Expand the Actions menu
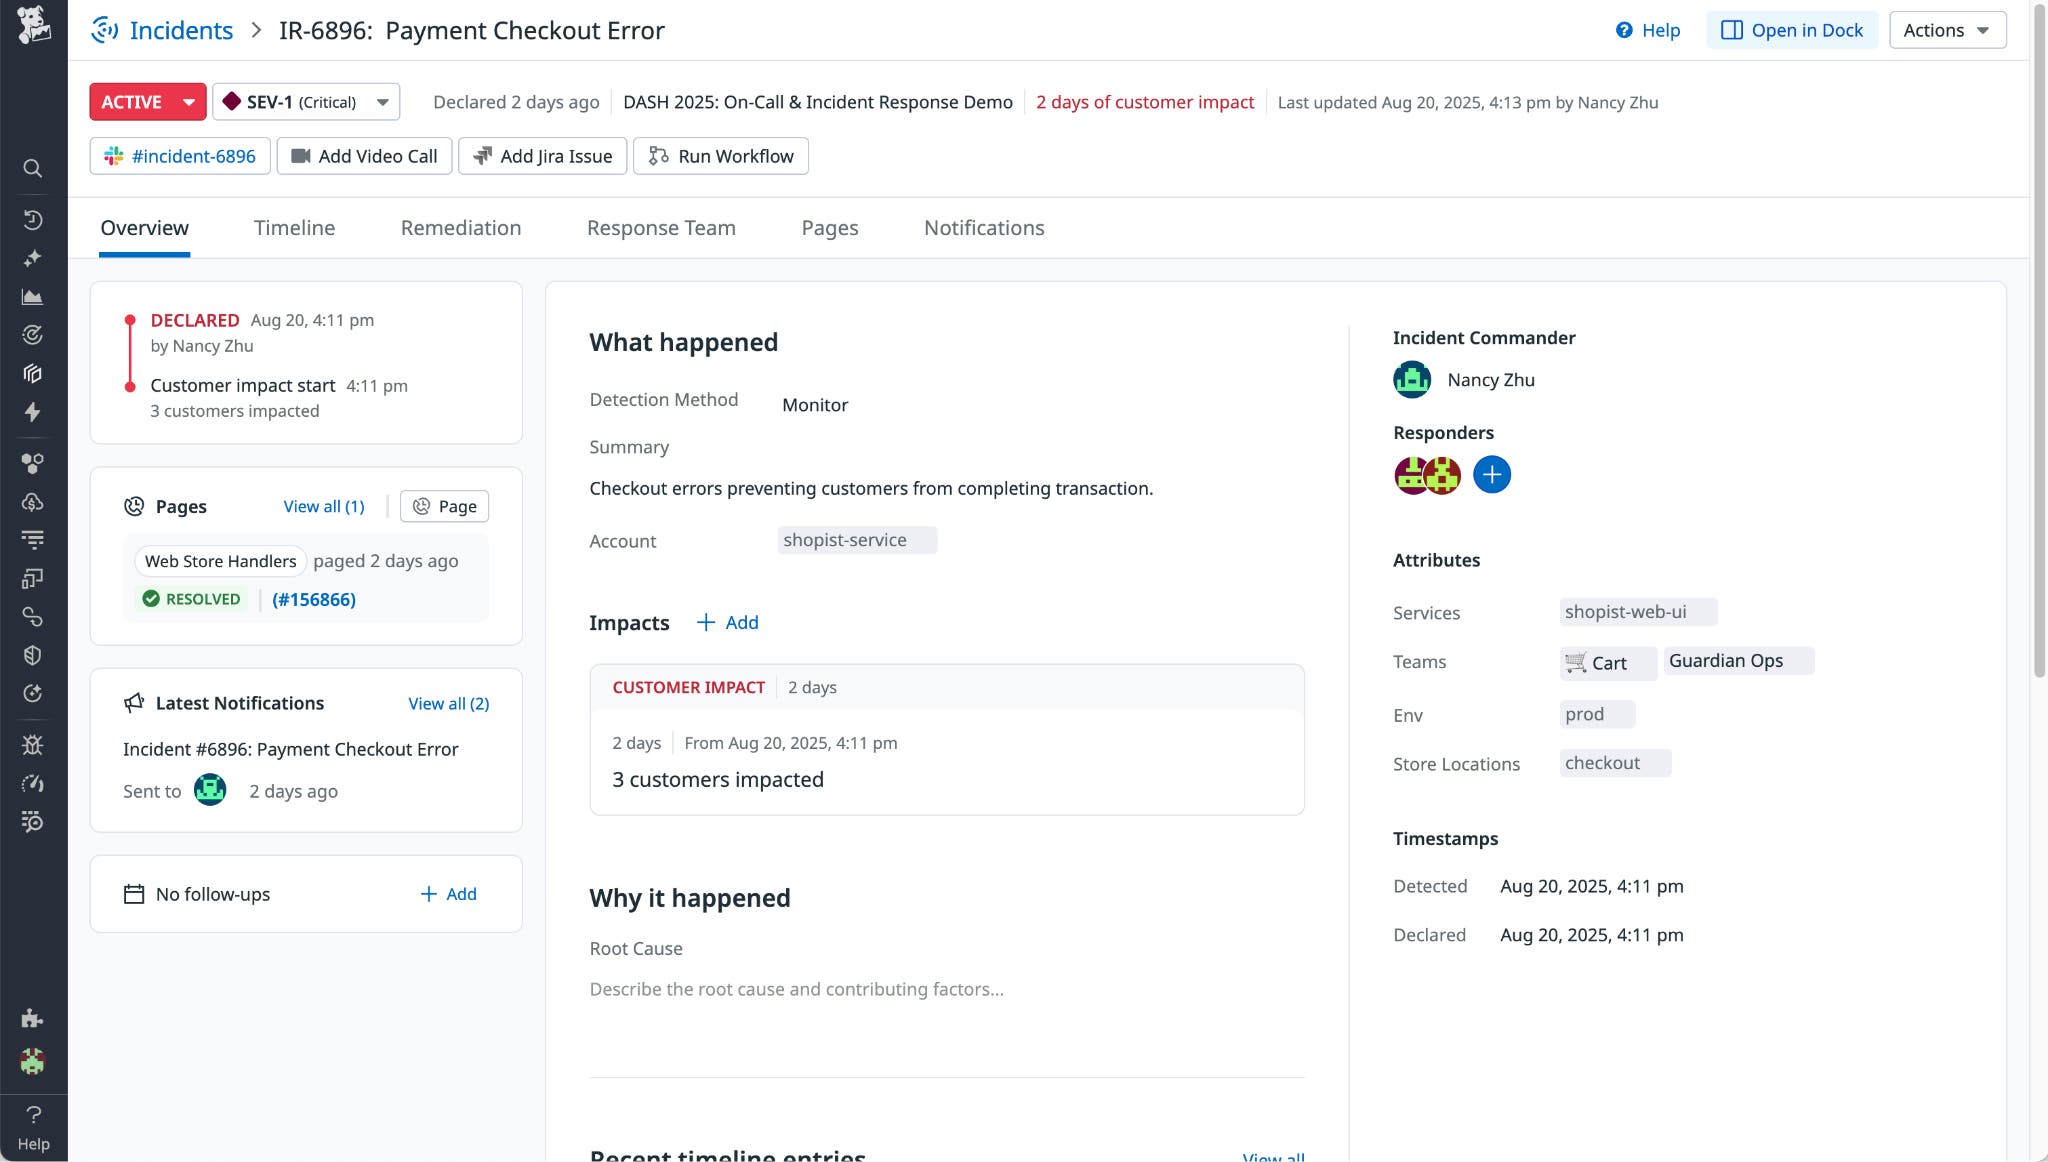This screenshot has width=2048, height=1162. coord(1944,29)
